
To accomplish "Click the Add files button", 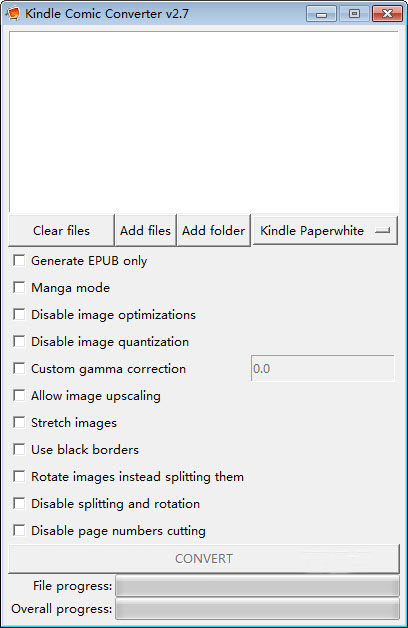I will [x=145, y=230].
